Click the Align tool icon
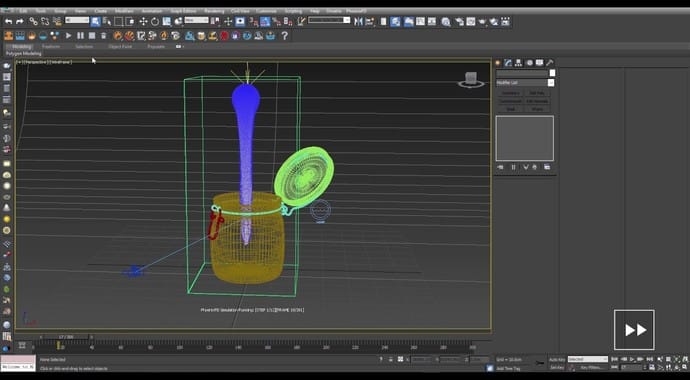 pyautogui.click(x=370, y=21)
